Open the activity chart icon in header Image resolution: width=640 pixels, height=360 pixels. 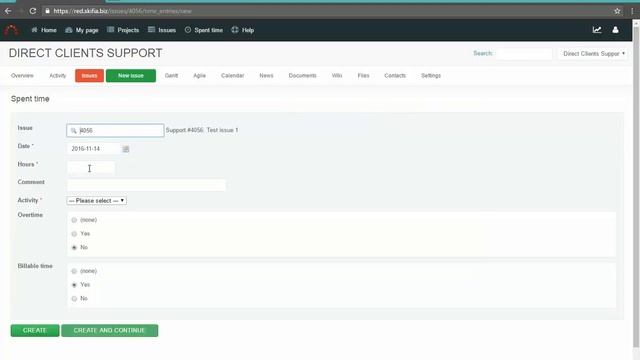click(597, 30)
